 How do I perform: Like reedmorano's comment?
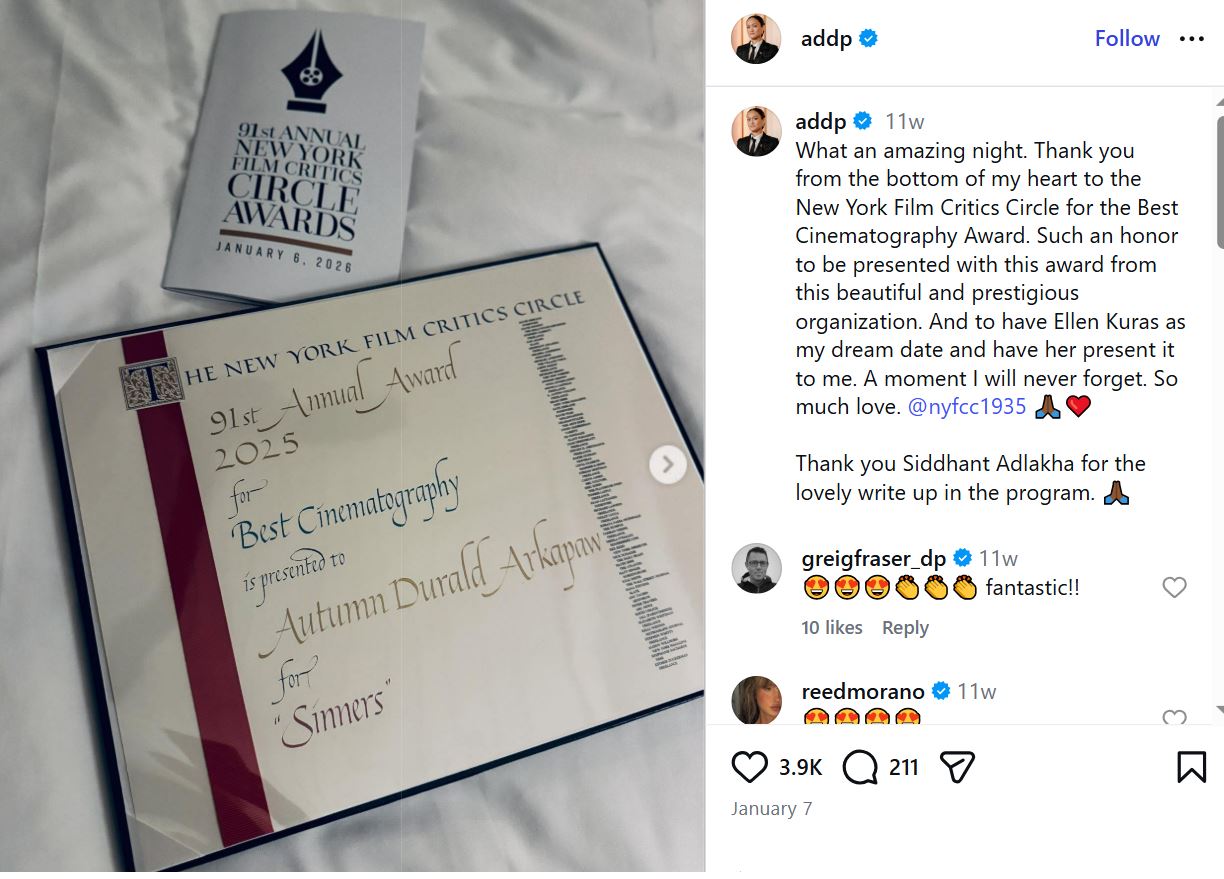coord(1174,718)
